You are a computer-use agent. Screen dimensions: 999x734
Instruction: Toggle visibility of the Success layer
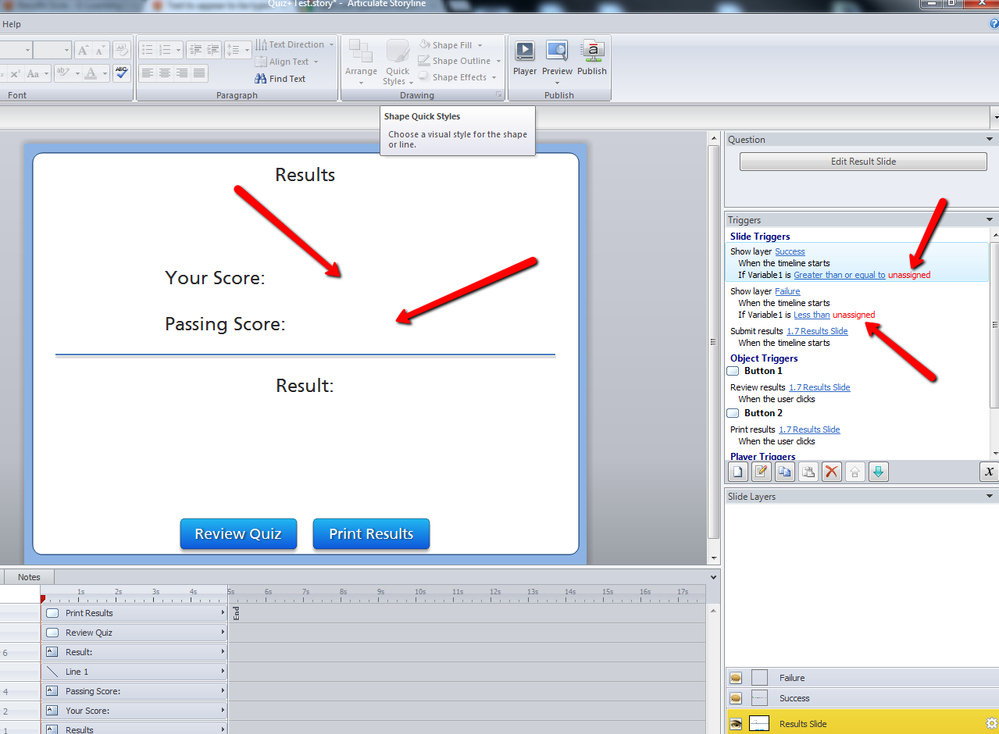[735, 698]
